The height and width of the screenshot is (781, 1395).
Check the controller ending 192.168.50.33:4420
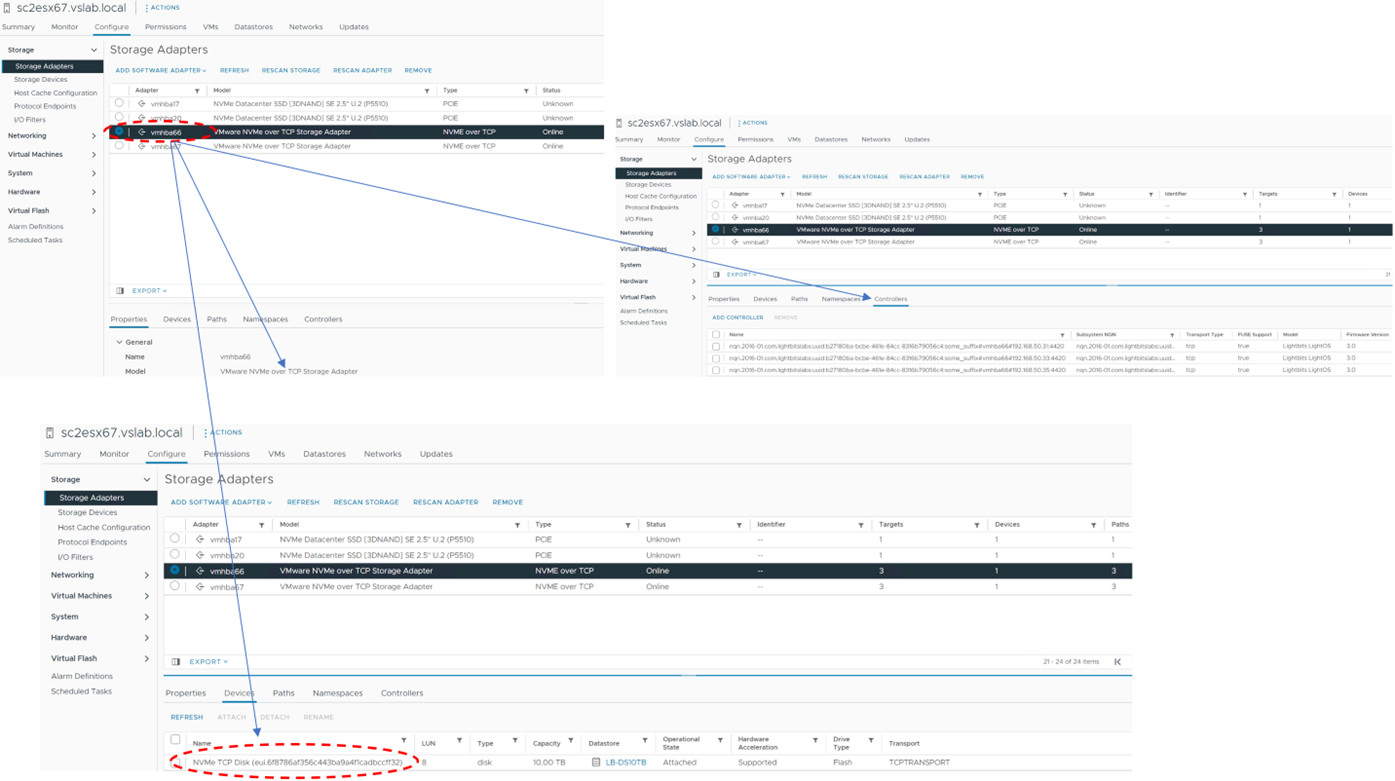[716, 358]
